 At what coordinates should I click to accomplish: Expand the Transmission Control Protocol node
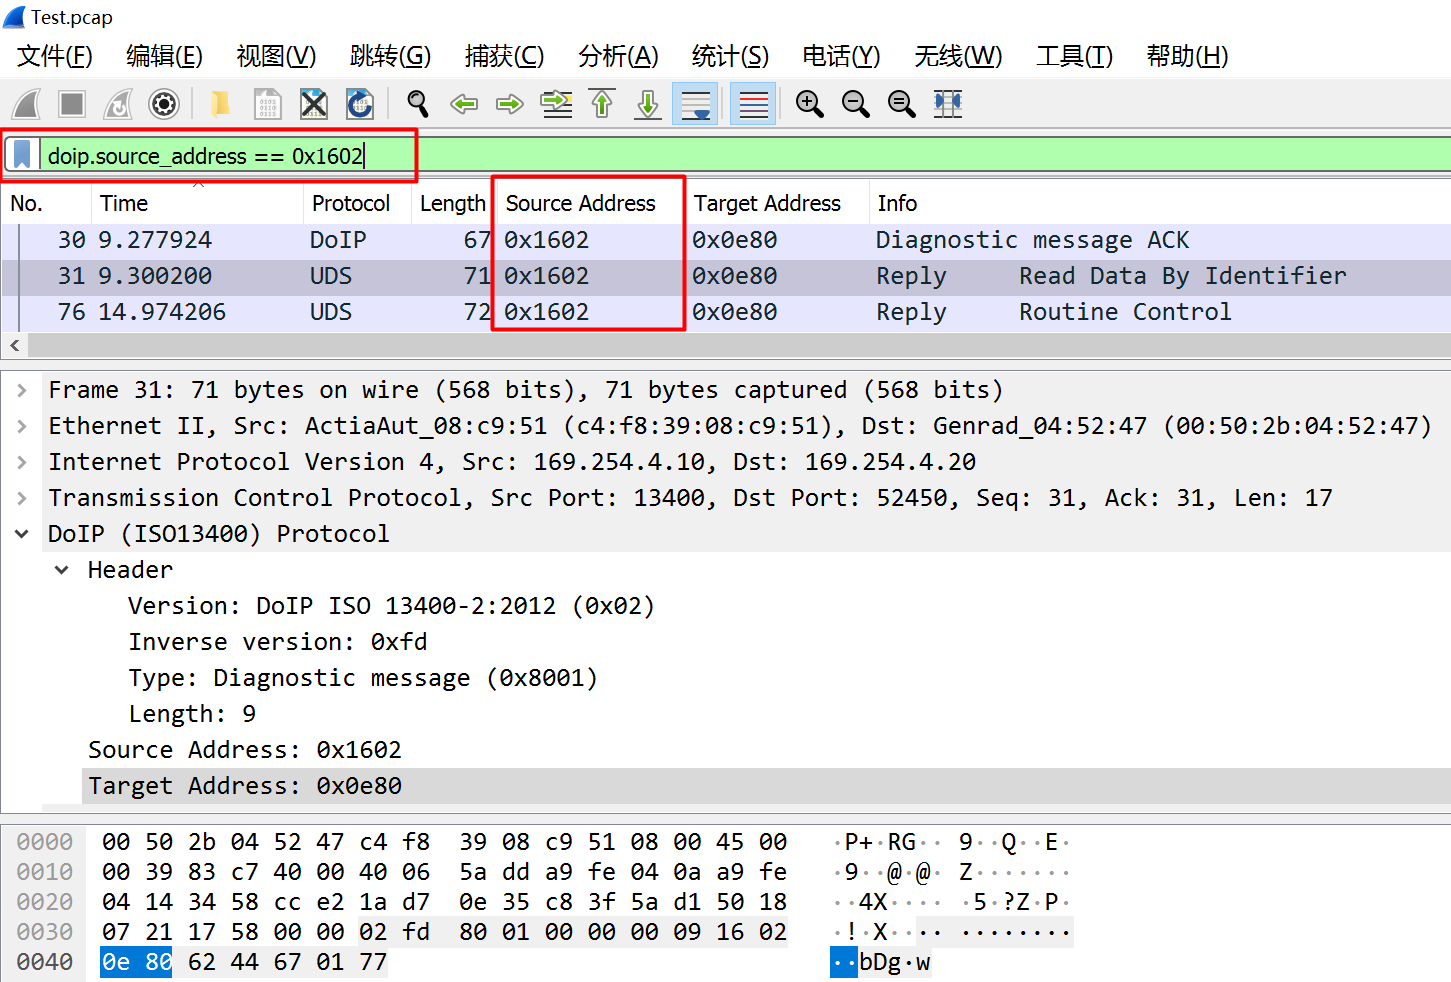tap(22, 497)
